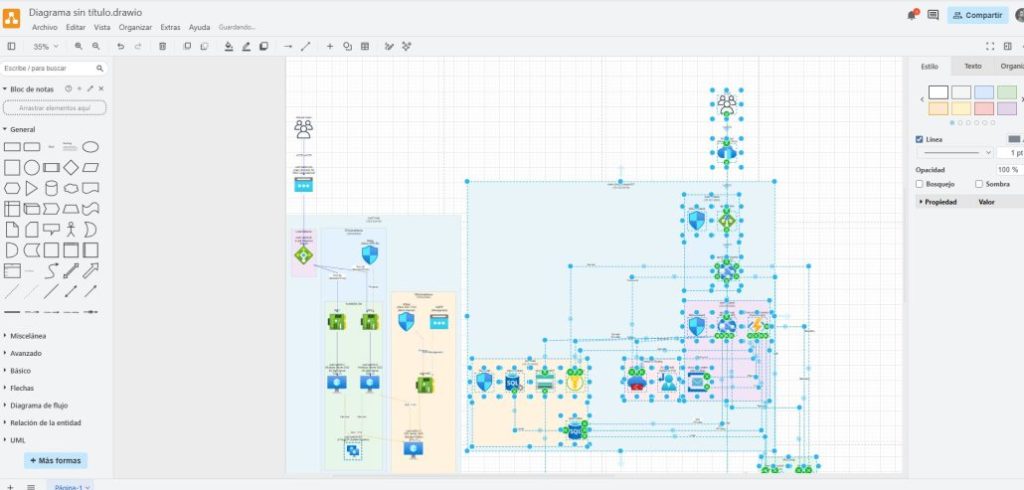Click the line color pencil icon

pyautogui.click(x=246, y=46)
